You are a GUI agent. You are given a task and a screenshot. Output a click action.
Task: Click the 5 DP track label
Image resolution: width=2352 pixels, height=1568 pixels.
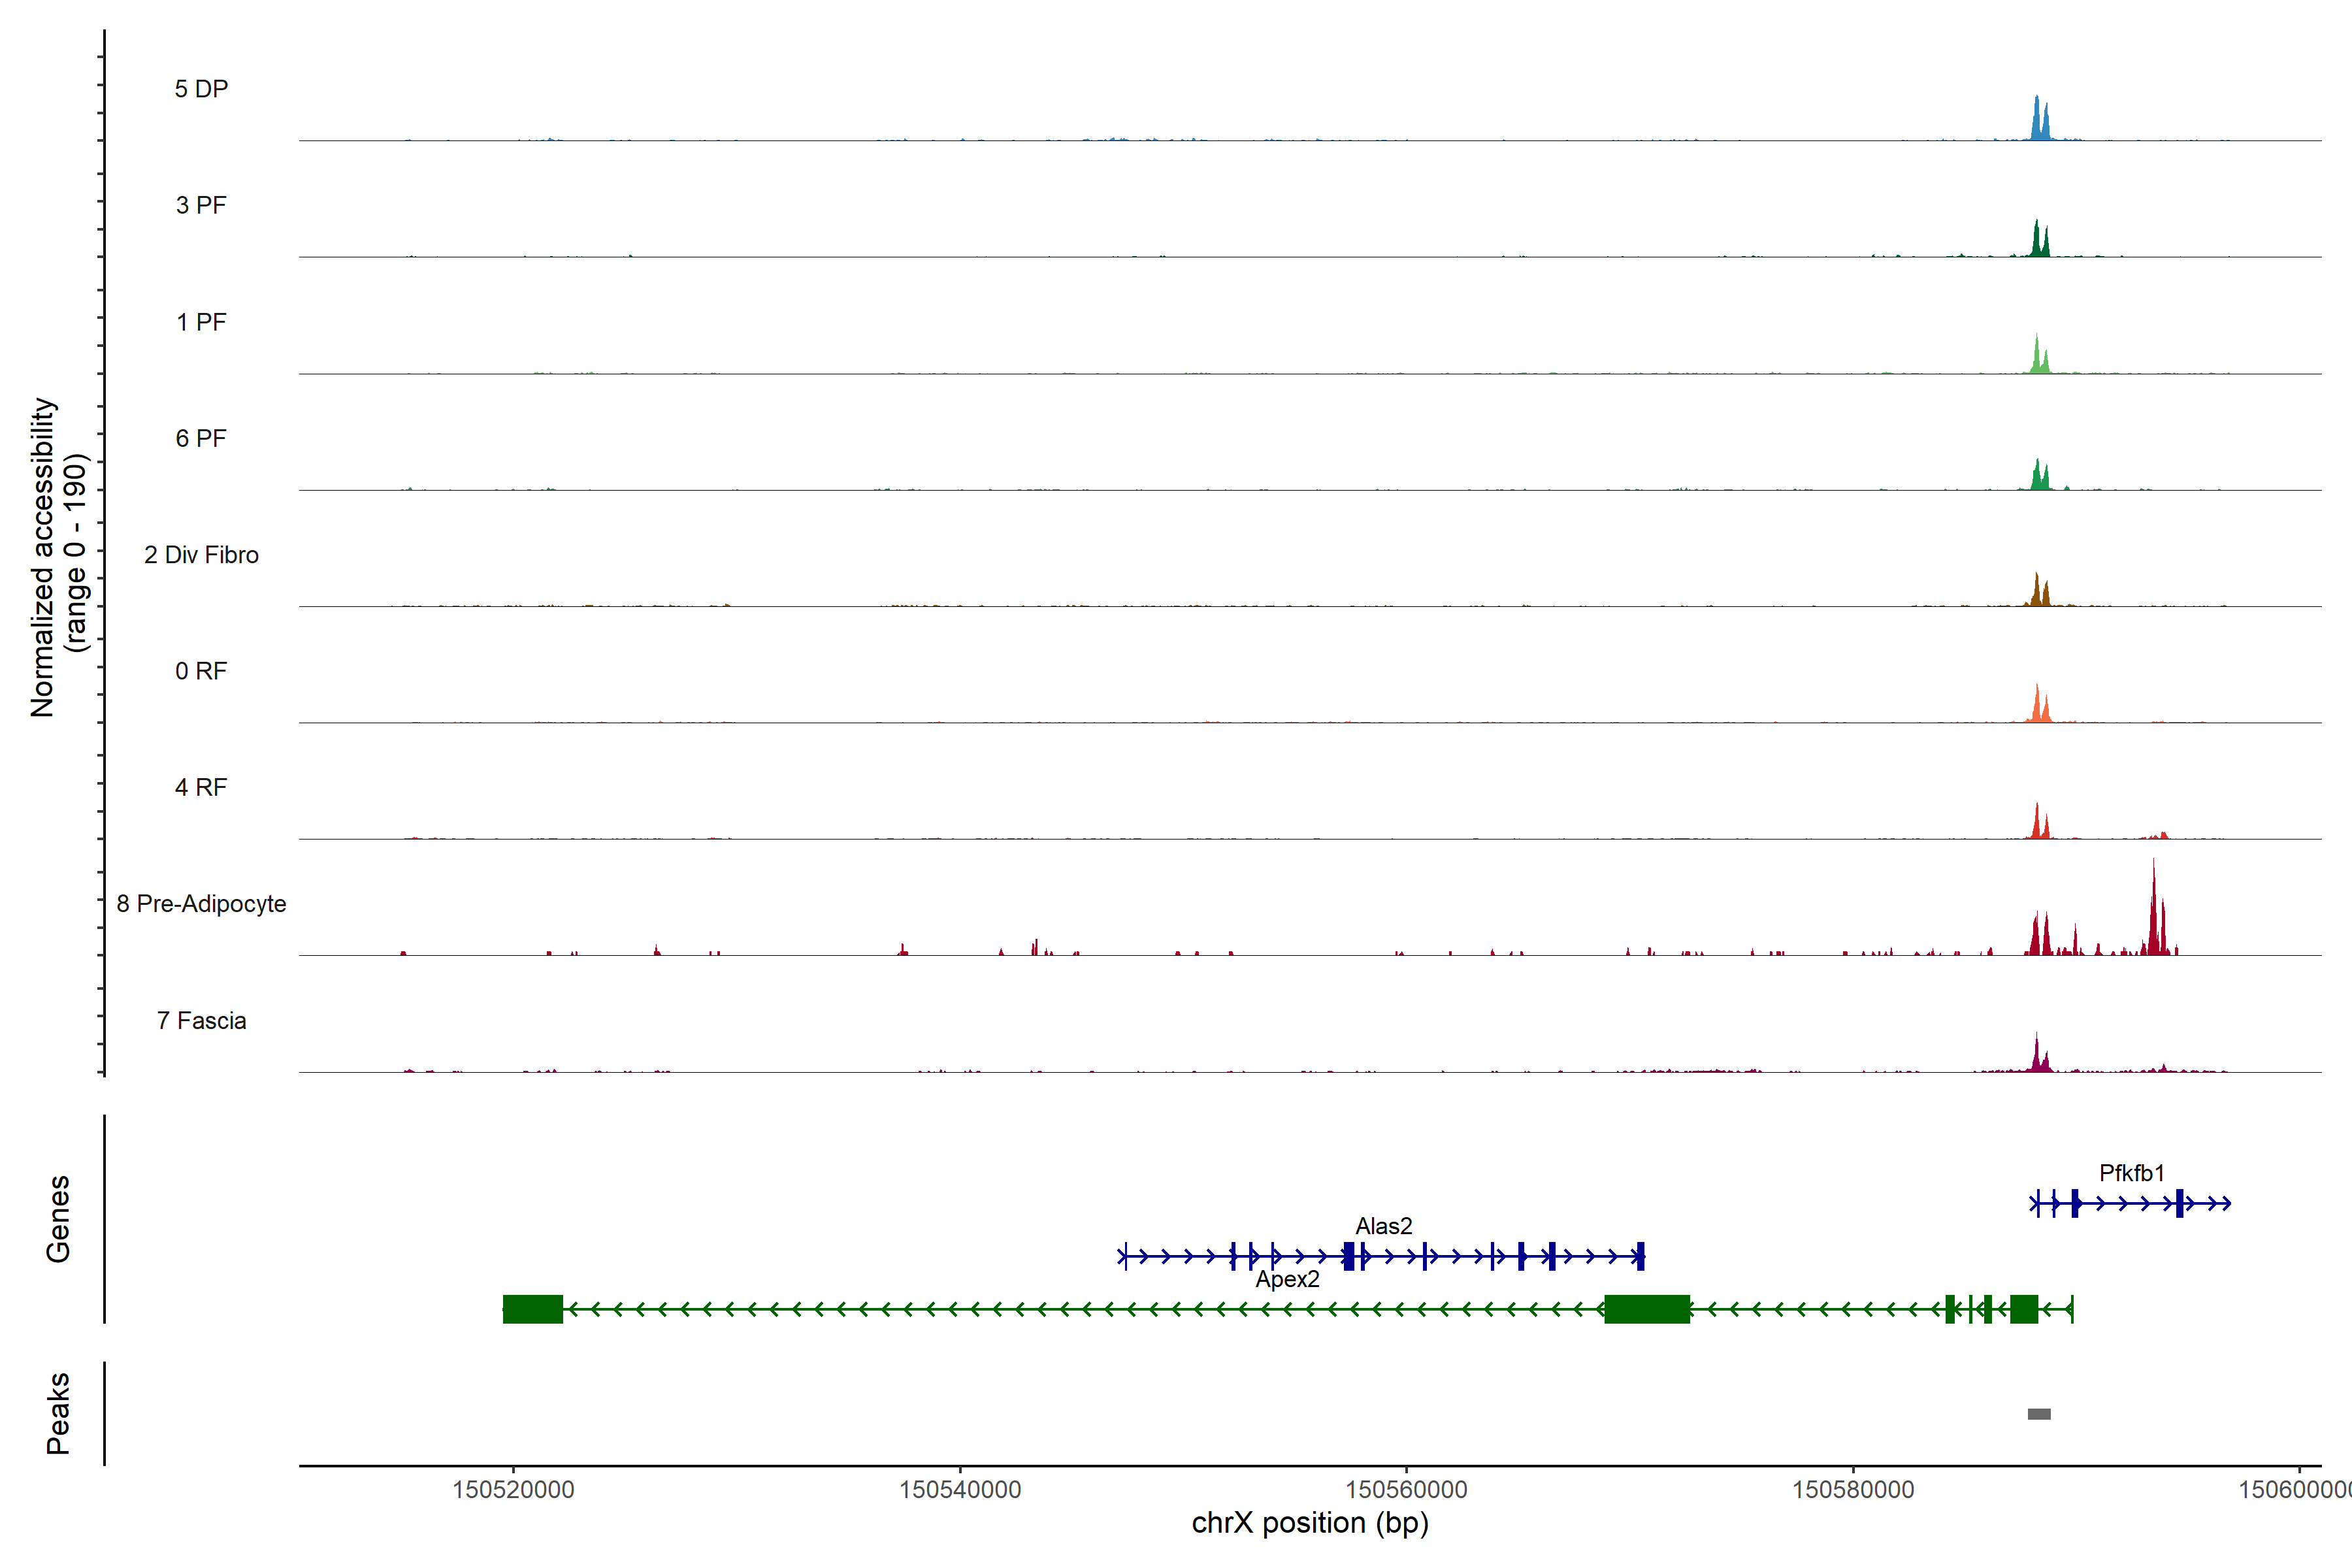pos(201,89)
